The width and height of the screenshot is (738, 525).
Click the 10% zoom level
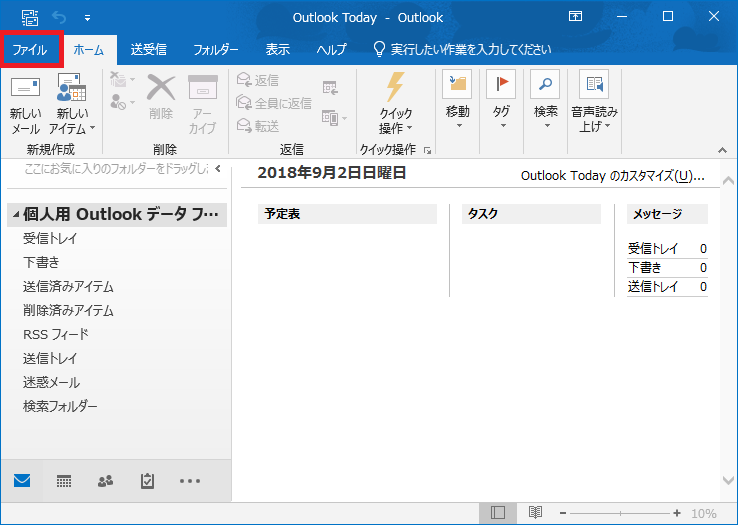click(704, 513)
